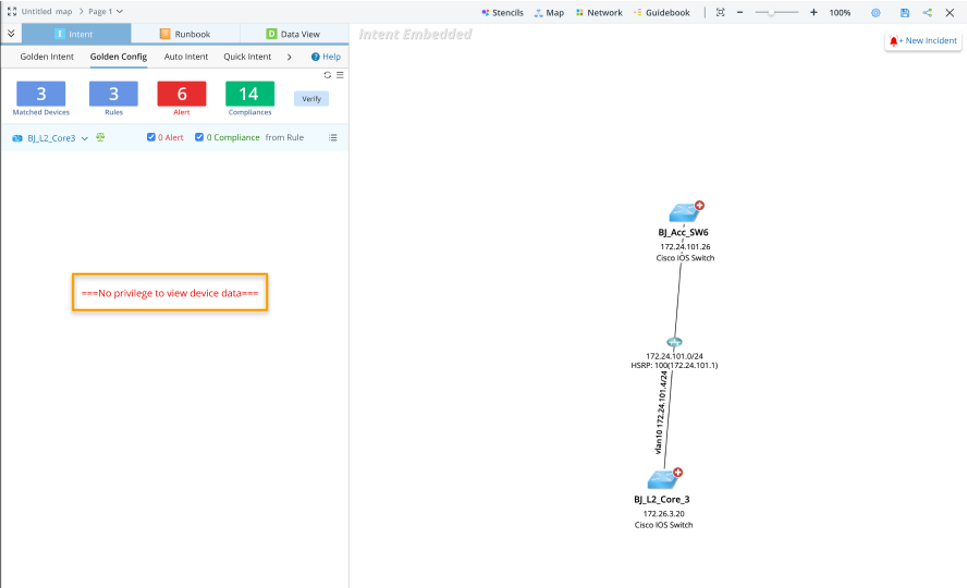Toggle the 0 Alert checkbox

(x=151, y=137)
